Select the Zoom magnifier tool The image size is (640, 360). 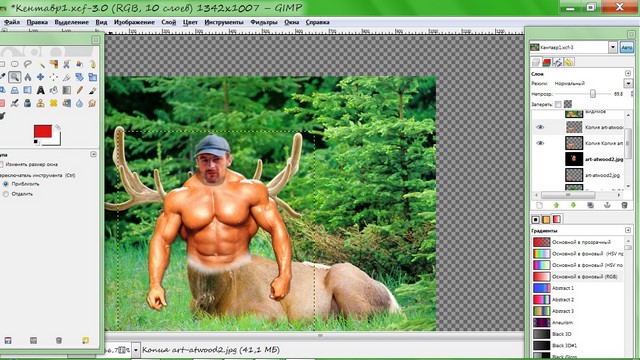point(15,77)
